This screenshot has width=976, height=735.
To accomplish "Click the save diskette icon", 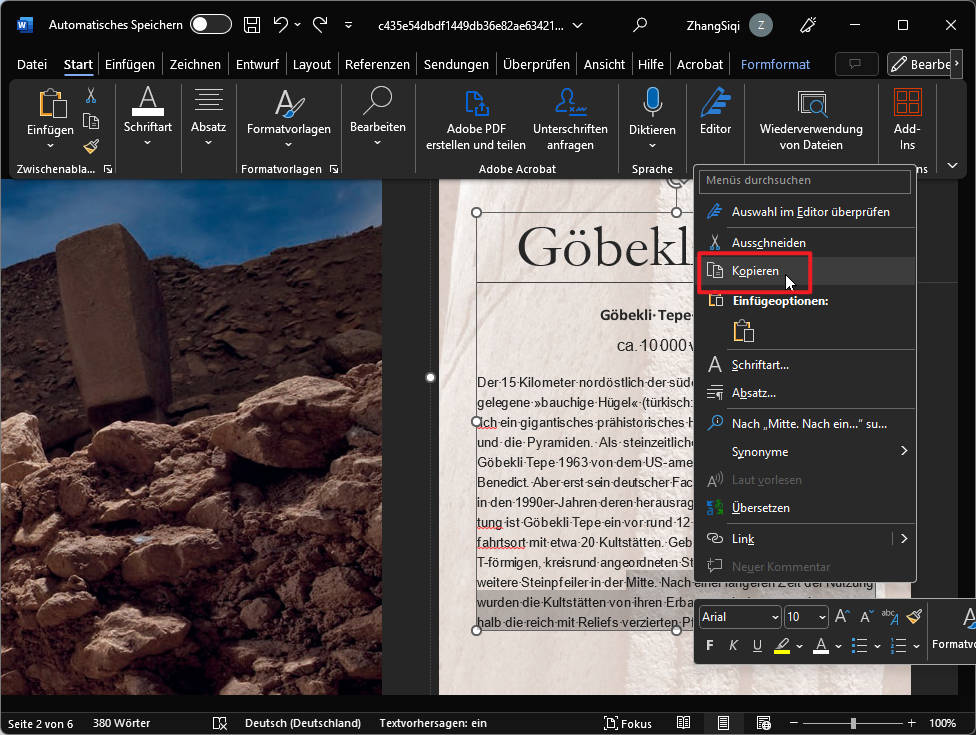I will 251,25.
